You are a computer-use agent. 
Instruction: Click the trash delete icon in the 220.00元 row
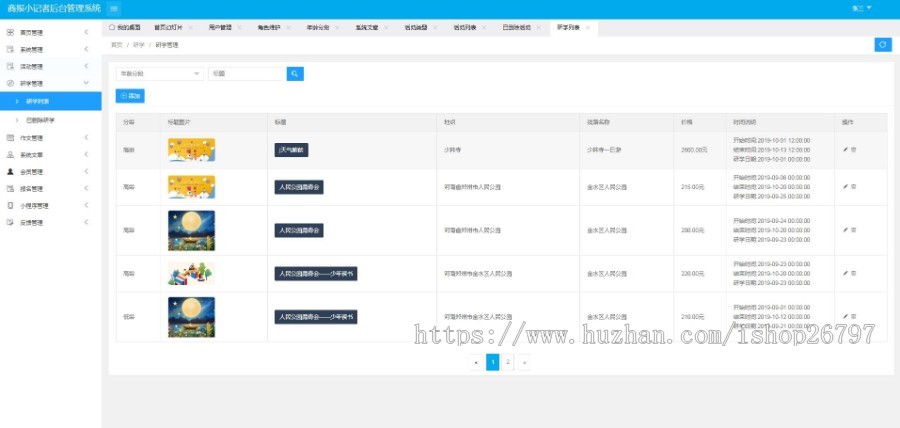pyautogui.click(x=854, y=273)
